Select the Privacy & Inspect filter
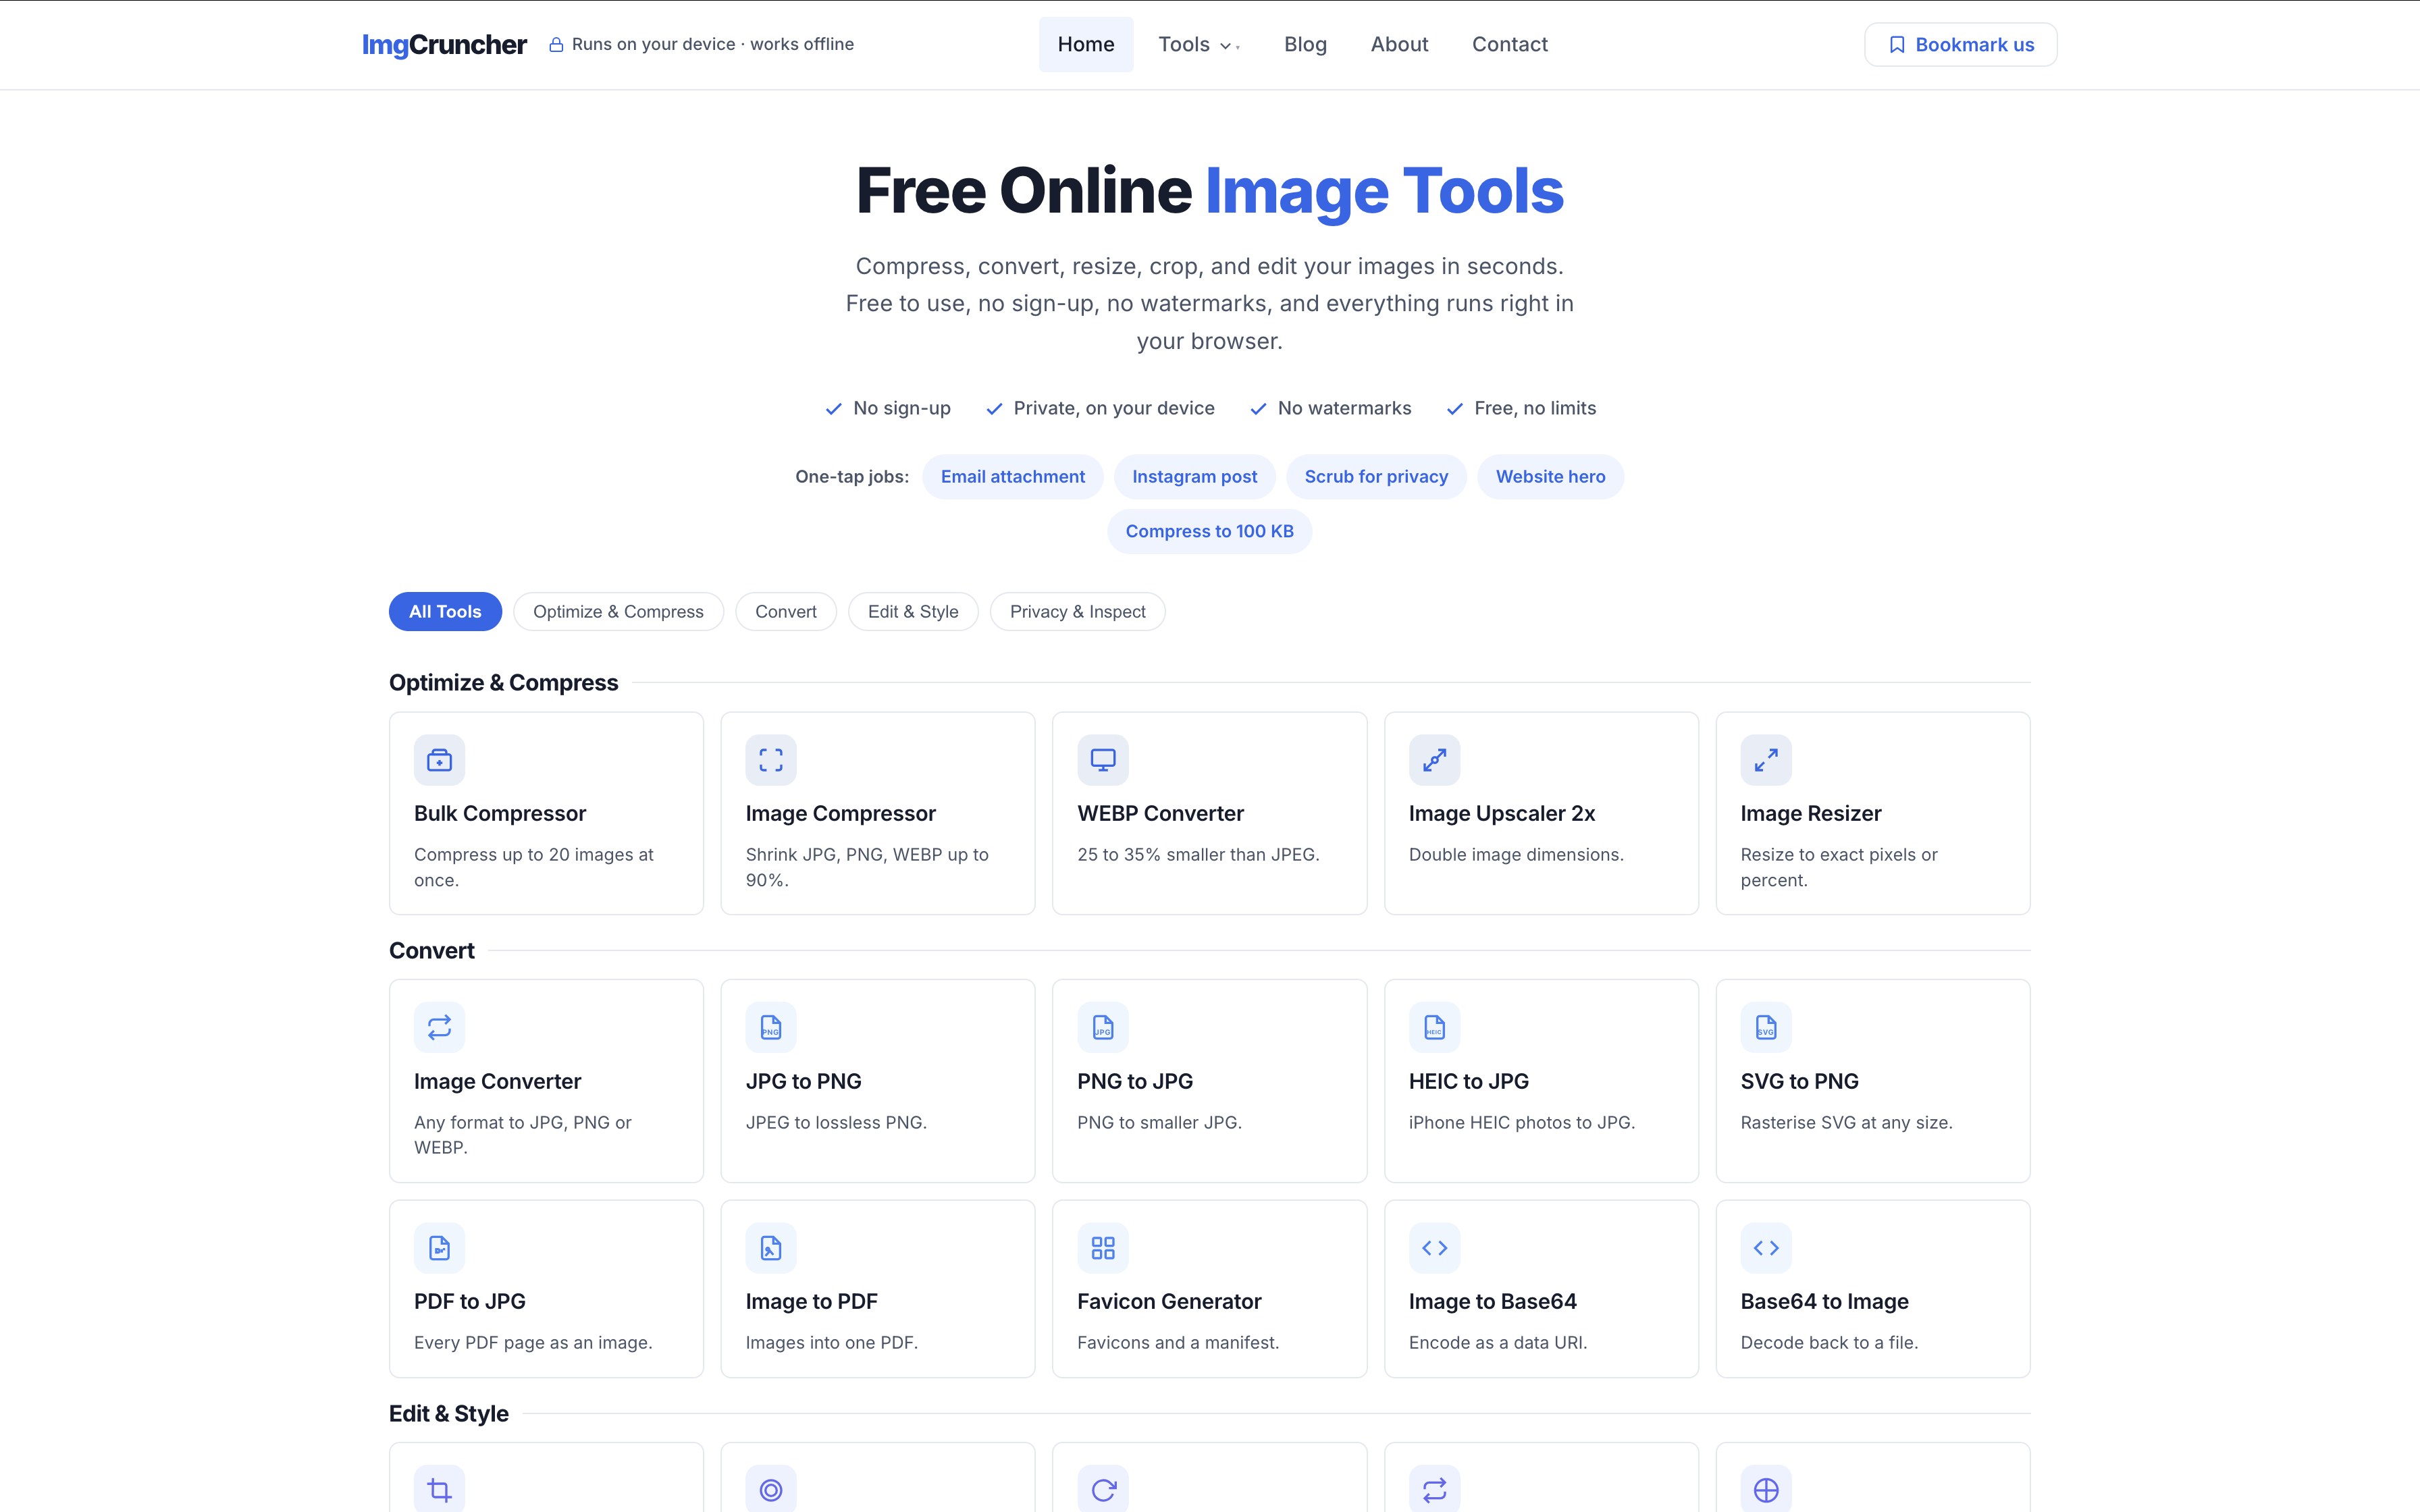The height and width of the screenshot is (1512, 2420). 1077,612
